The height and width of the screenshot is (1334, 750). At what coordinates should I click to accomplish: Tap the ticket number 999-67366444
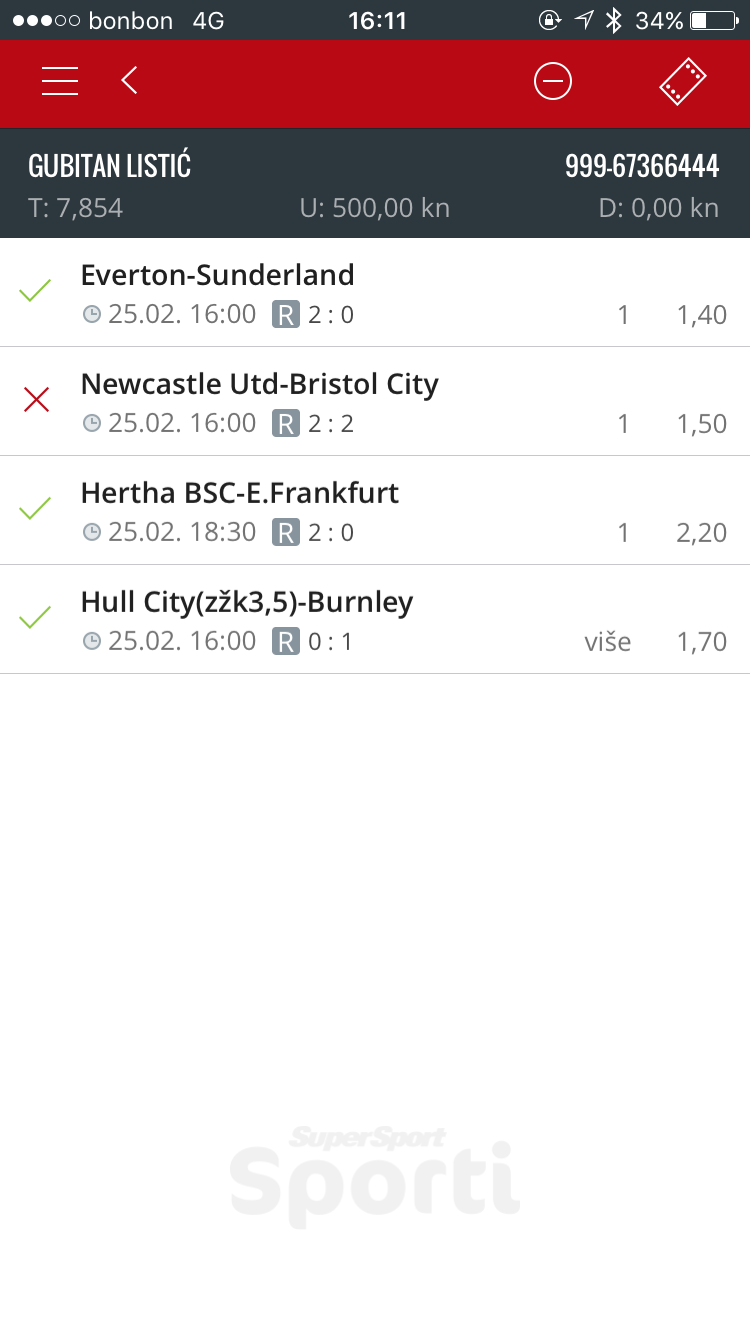[x=642, y=166]
